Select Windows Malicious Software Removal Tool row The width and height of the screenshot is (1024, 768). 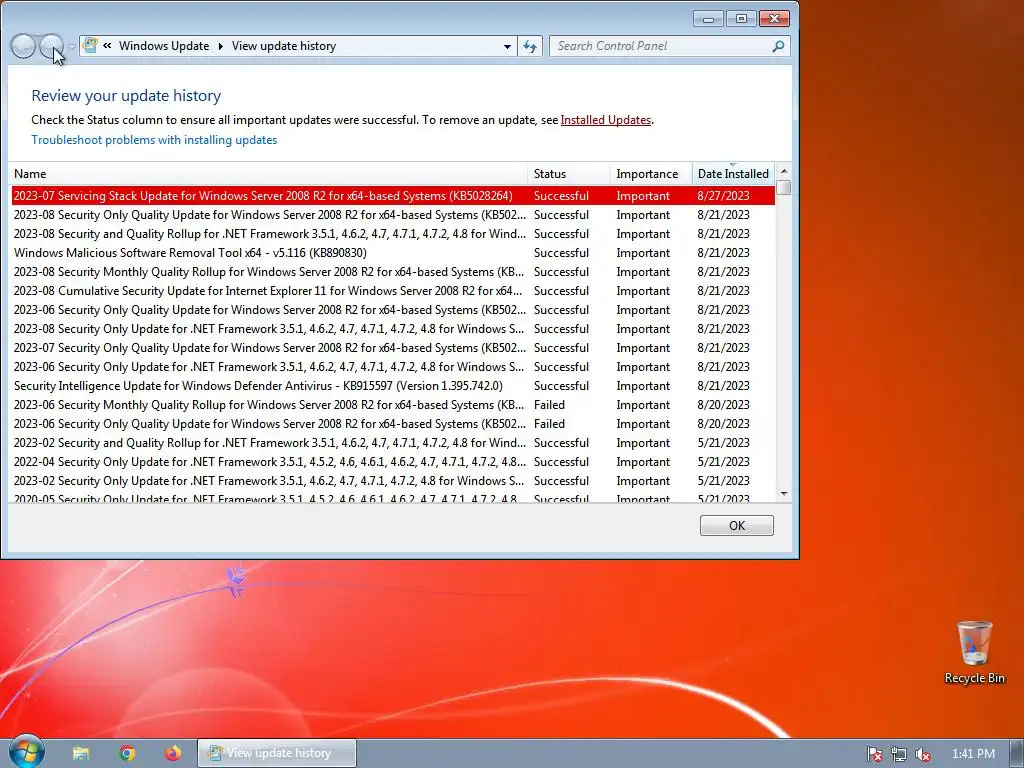(393, 253)
